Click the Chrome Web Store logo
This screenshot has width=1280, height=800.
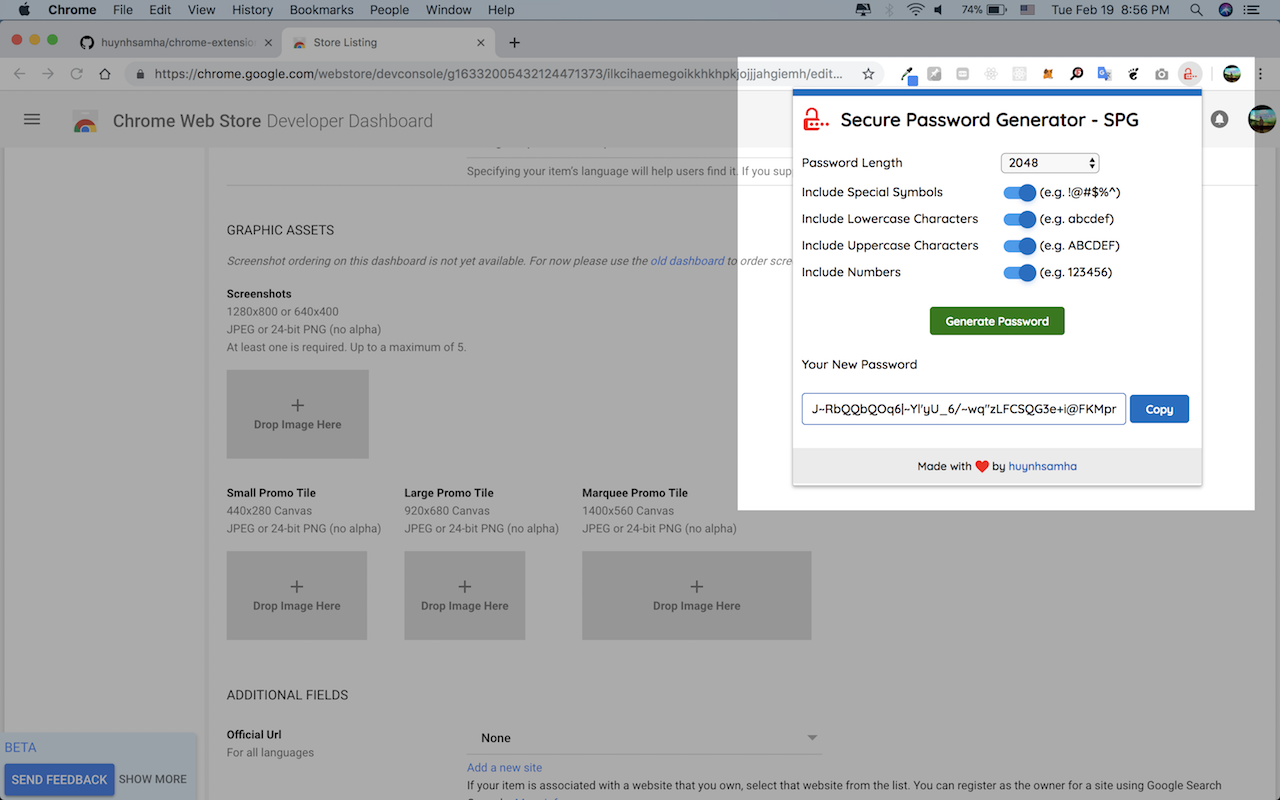(x=85, y=121)
